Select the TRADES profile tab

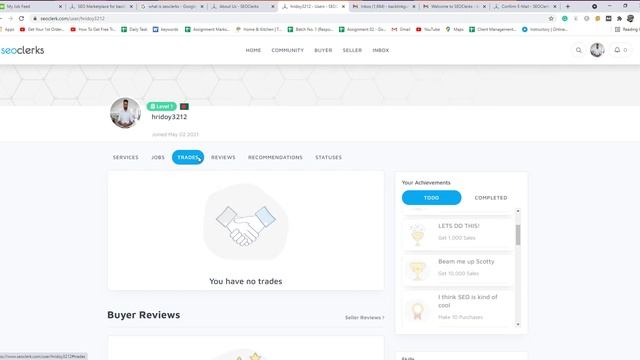188,157
